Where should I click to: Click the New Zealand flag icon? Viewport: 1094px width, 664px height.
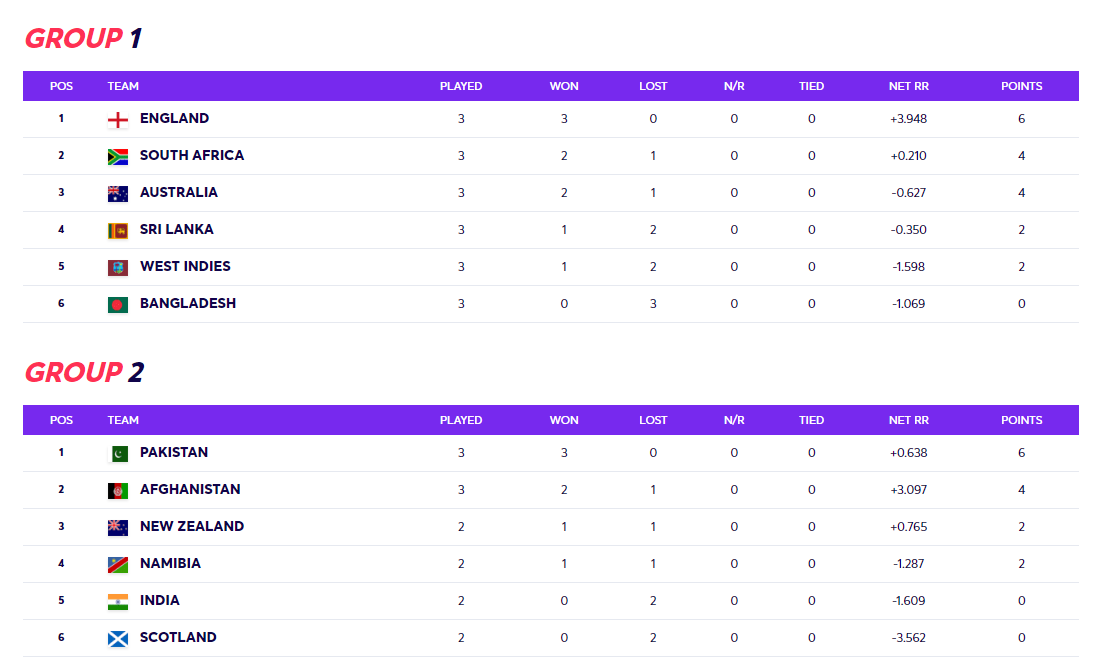point(118,528)
